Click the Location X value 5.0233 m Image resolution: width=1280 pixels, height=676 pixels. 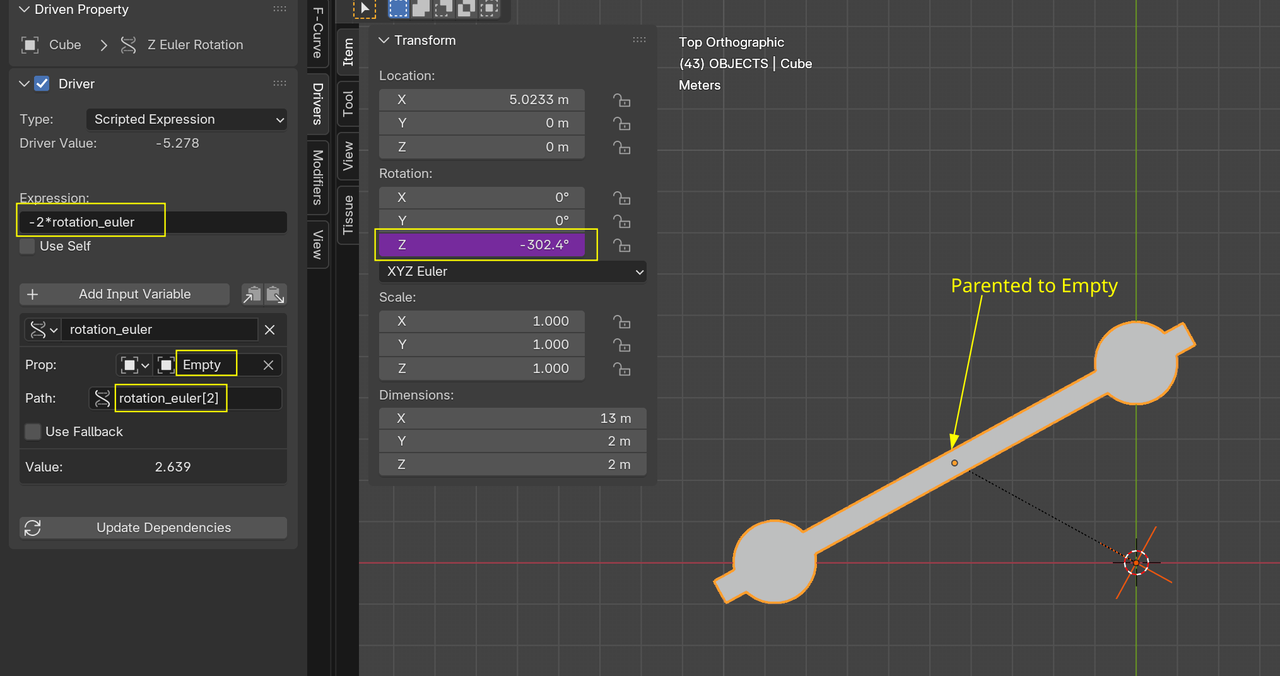pos(482,100)
